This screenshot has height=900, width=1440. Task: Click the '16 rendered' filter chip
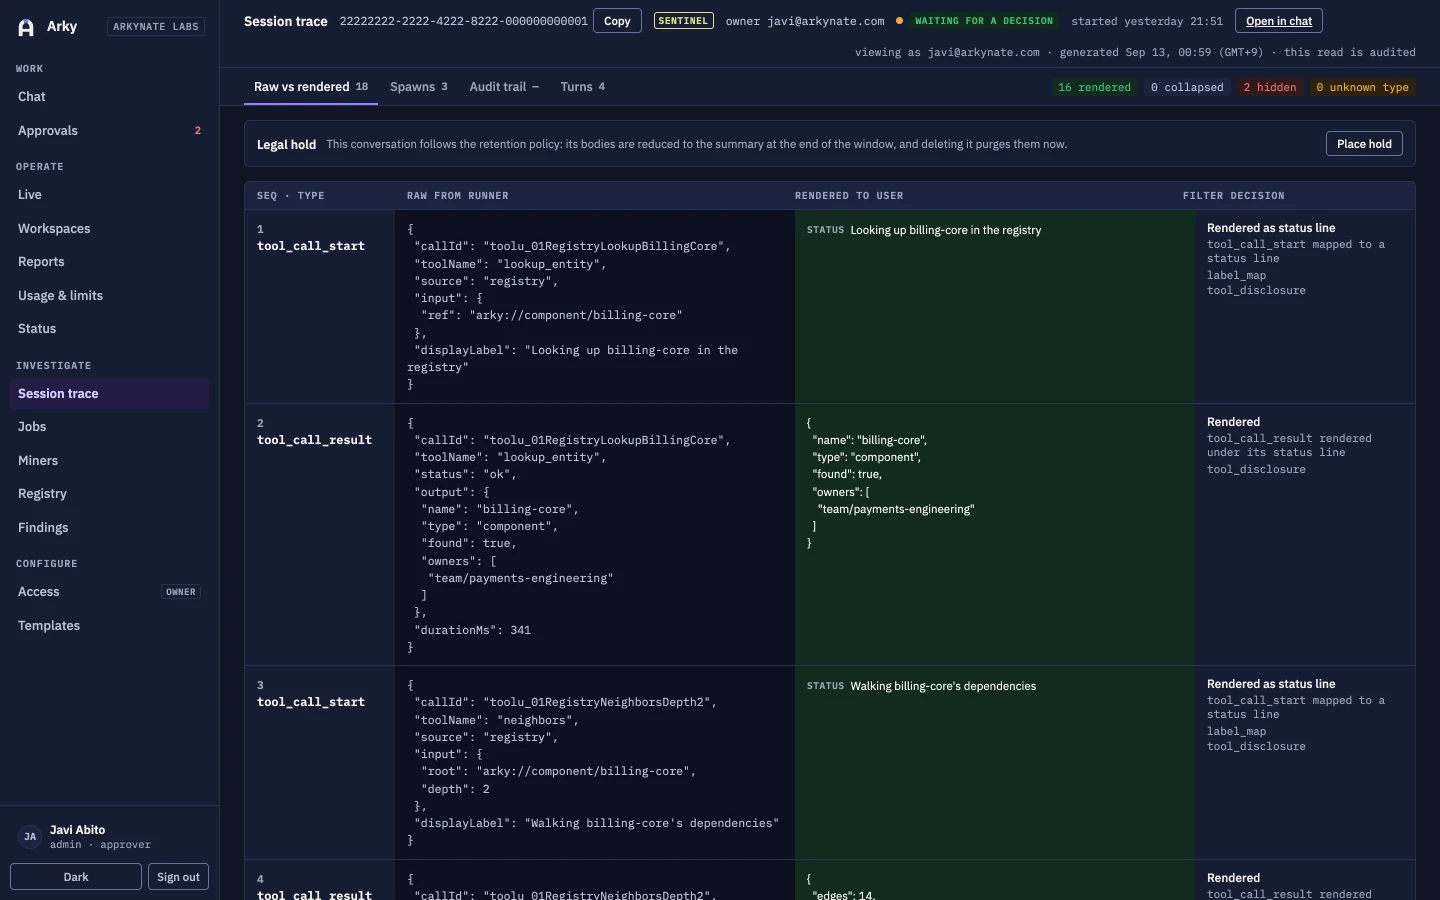pyautogui.click(x=1094, y=88)
